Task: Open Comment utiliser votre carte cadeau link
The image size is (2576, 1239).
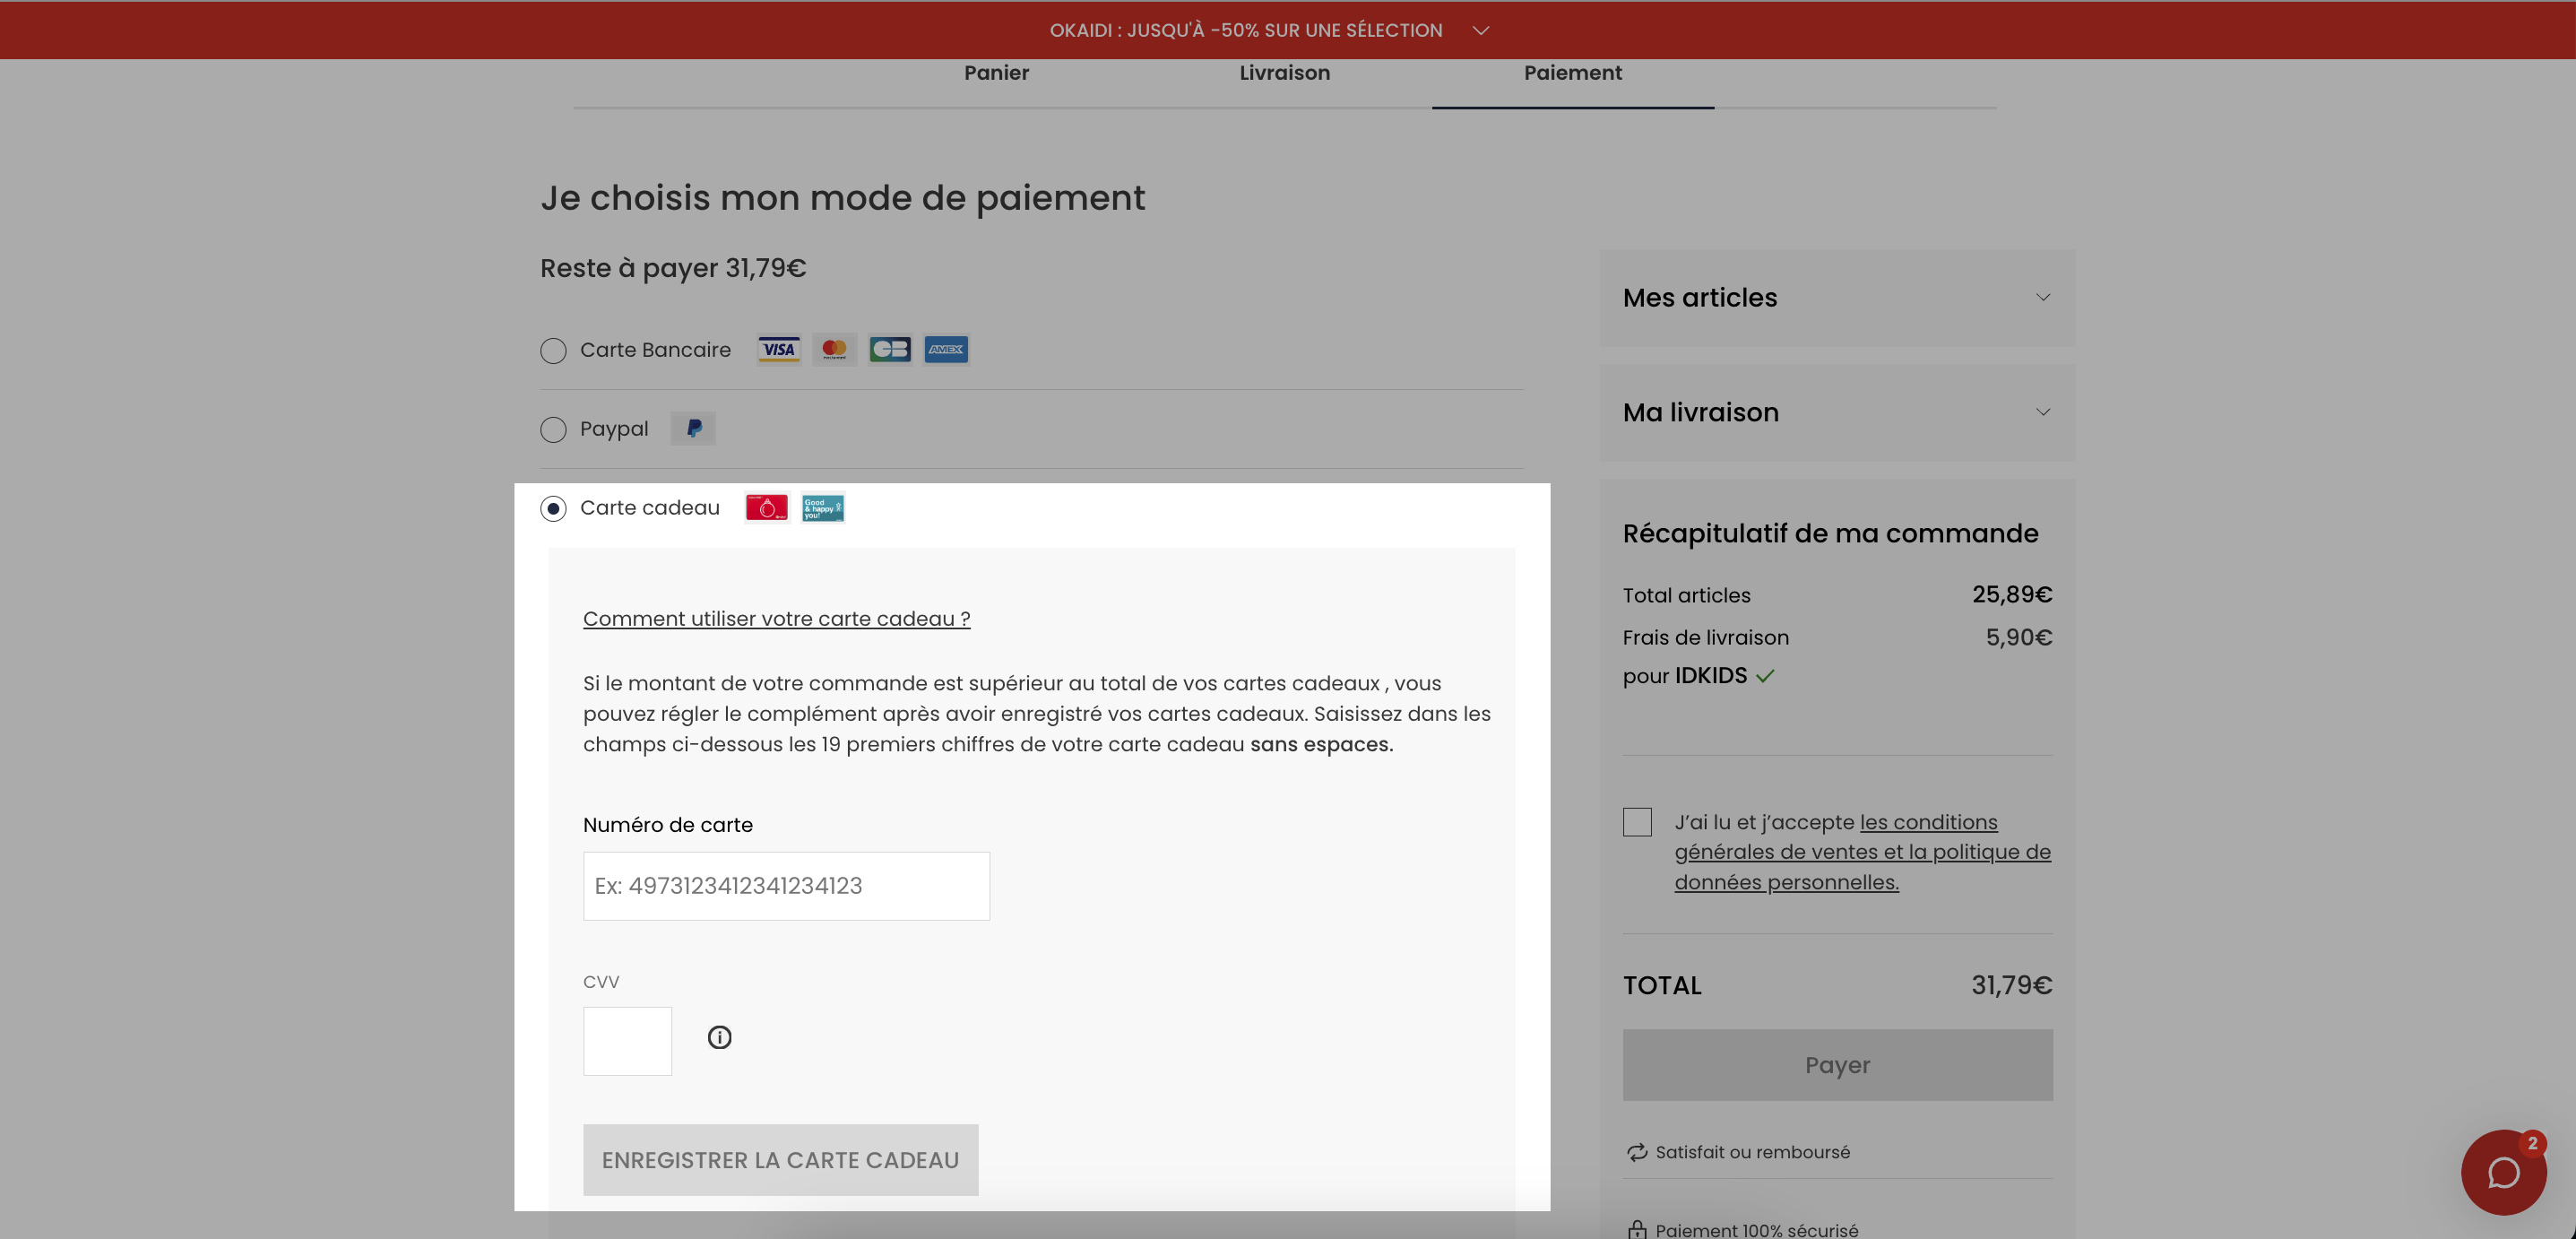Action: pyautogui.click(x=776, y=619)
